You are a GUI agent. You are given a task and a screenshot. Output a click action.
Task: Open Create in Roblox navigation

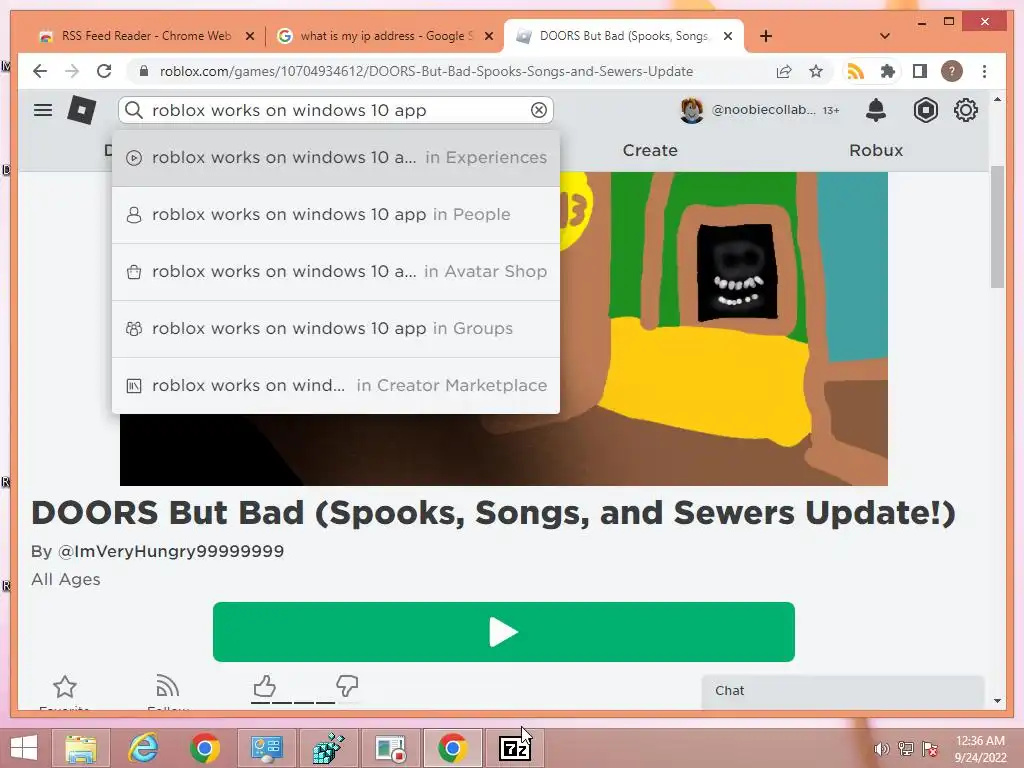coord(650,150)
